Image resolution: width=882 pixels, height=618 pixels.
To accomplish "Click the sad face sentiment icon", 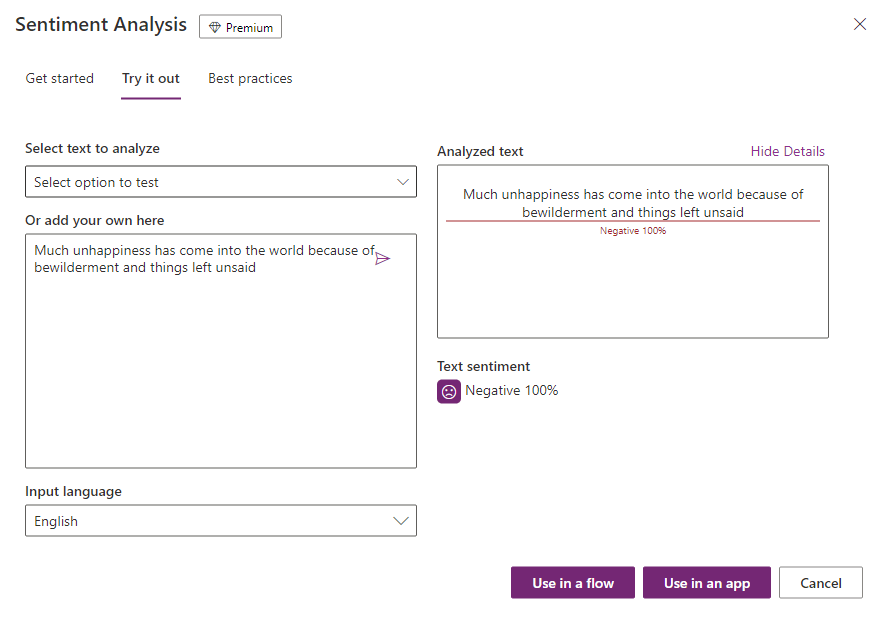I will [x=449, y=392].
